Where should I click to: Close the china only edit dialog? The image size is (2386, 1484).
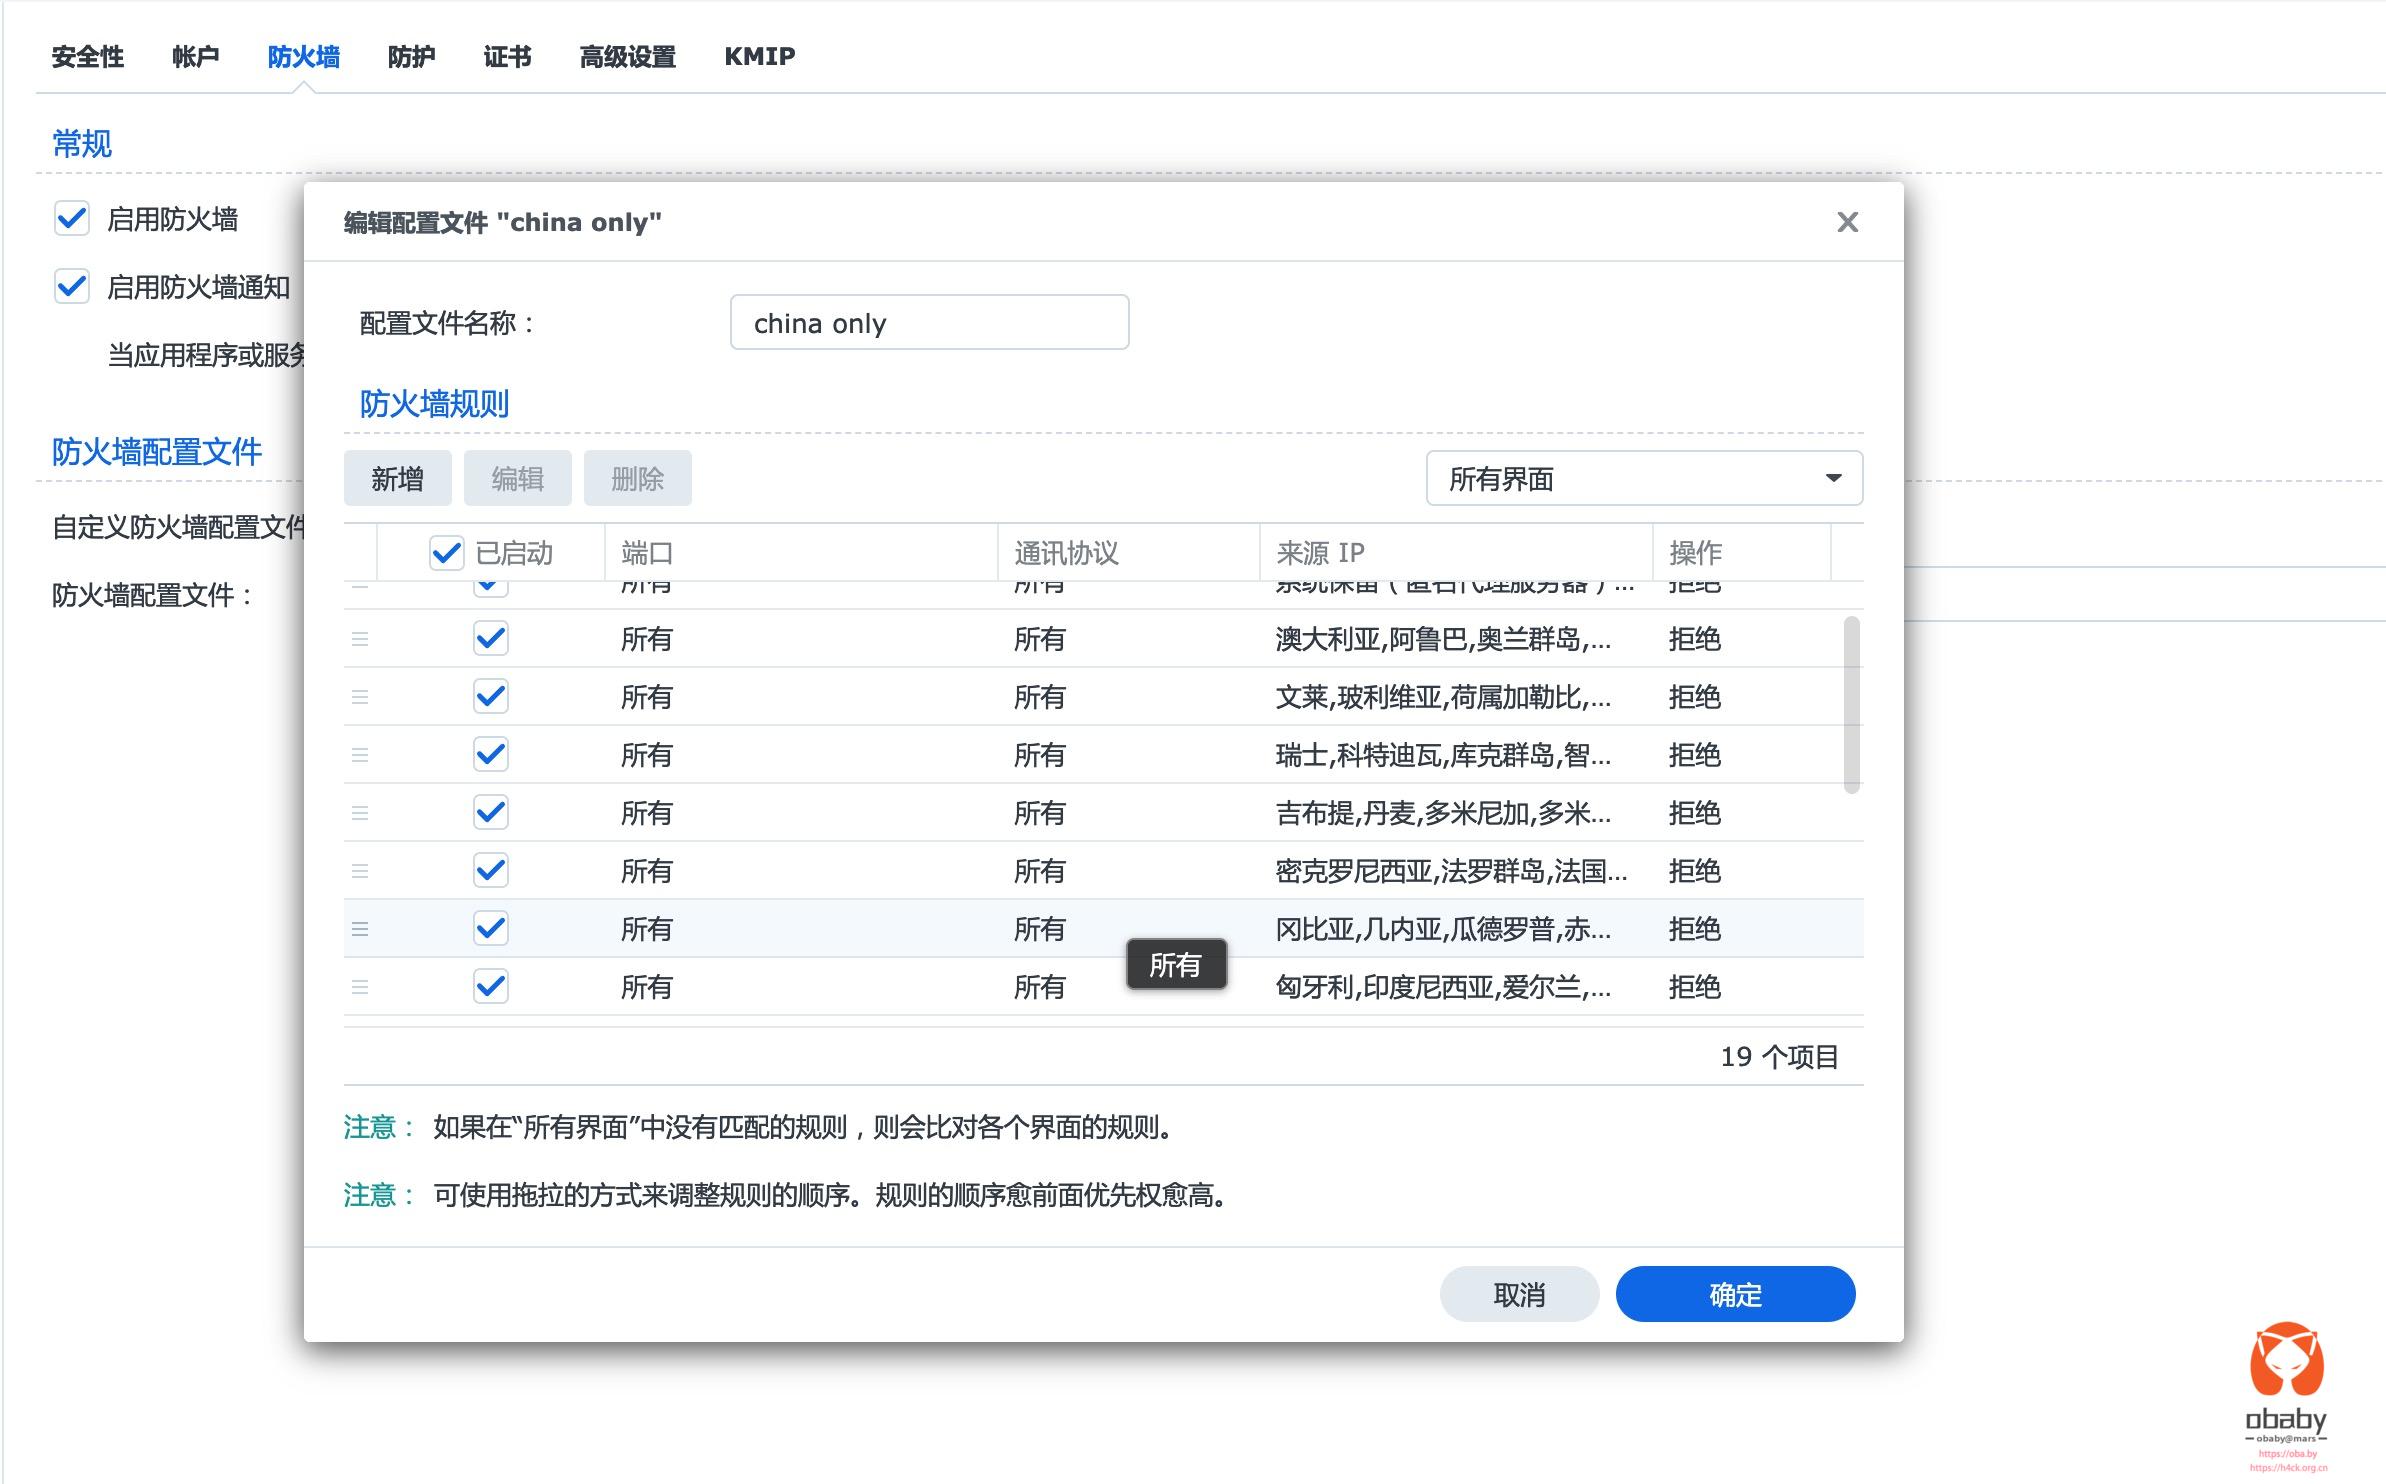pos(1847,222)
